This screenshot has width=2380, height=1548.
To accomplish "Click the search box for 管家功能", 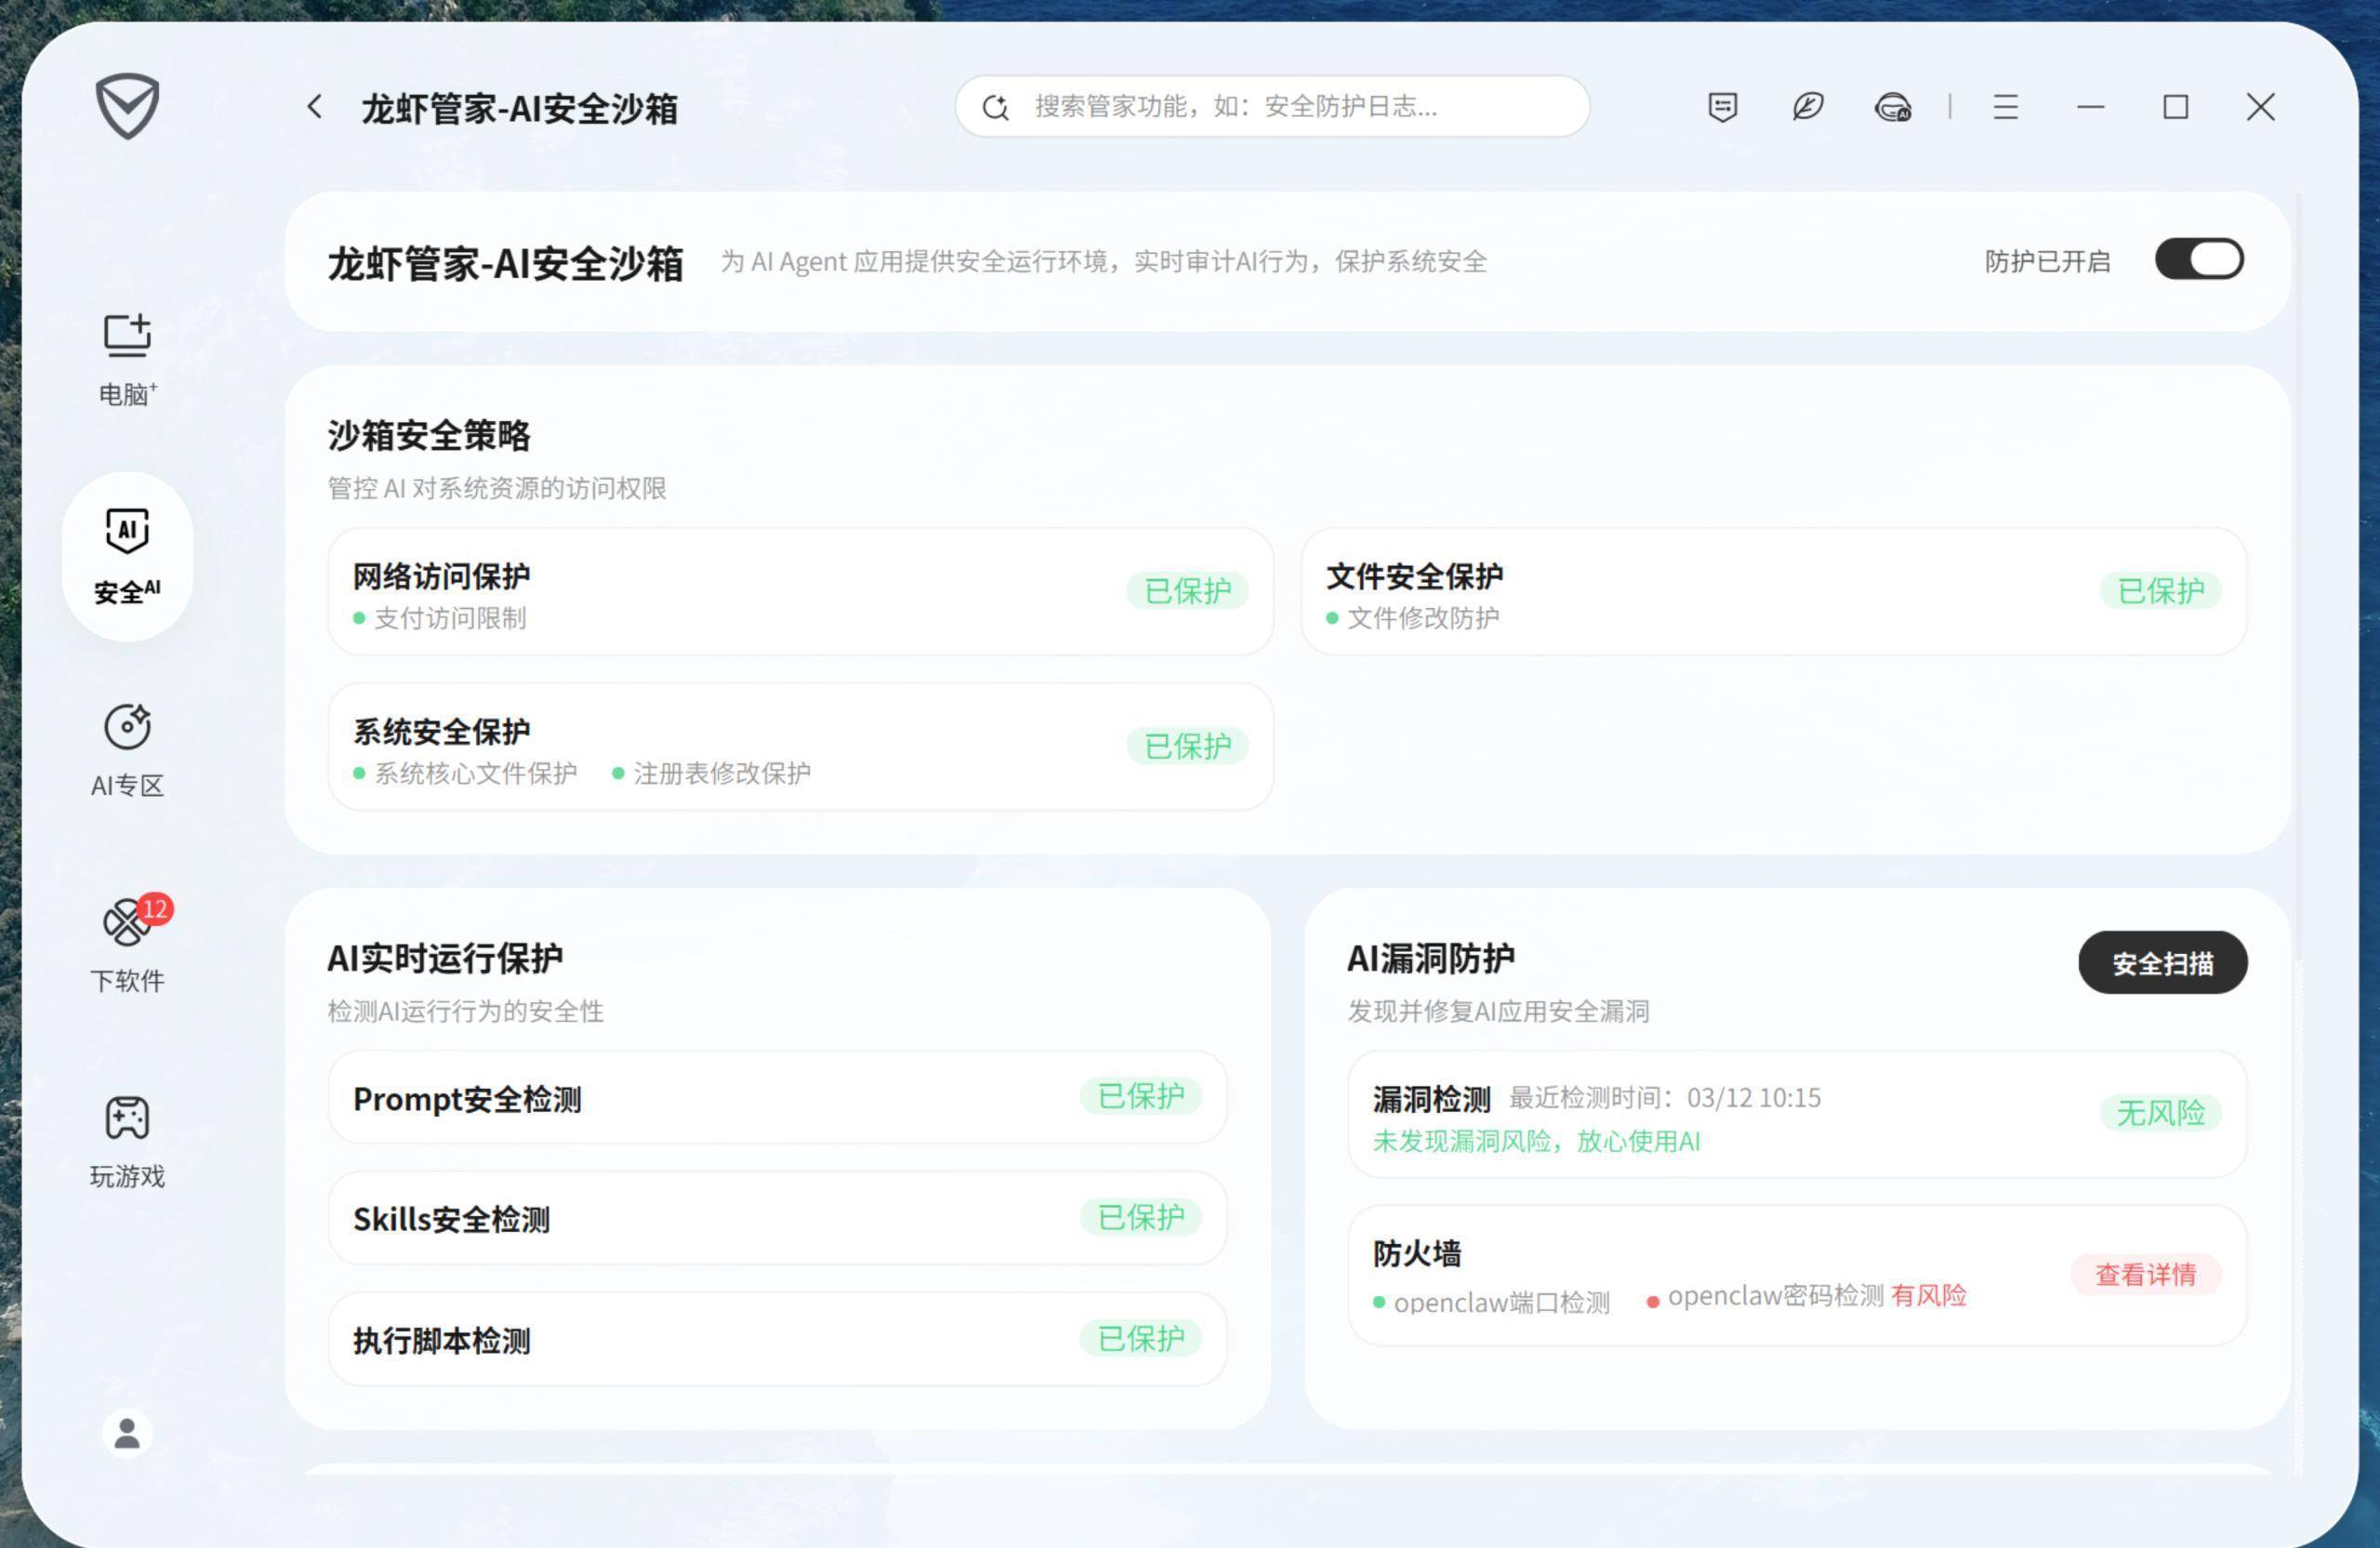I will (1271, 107).
